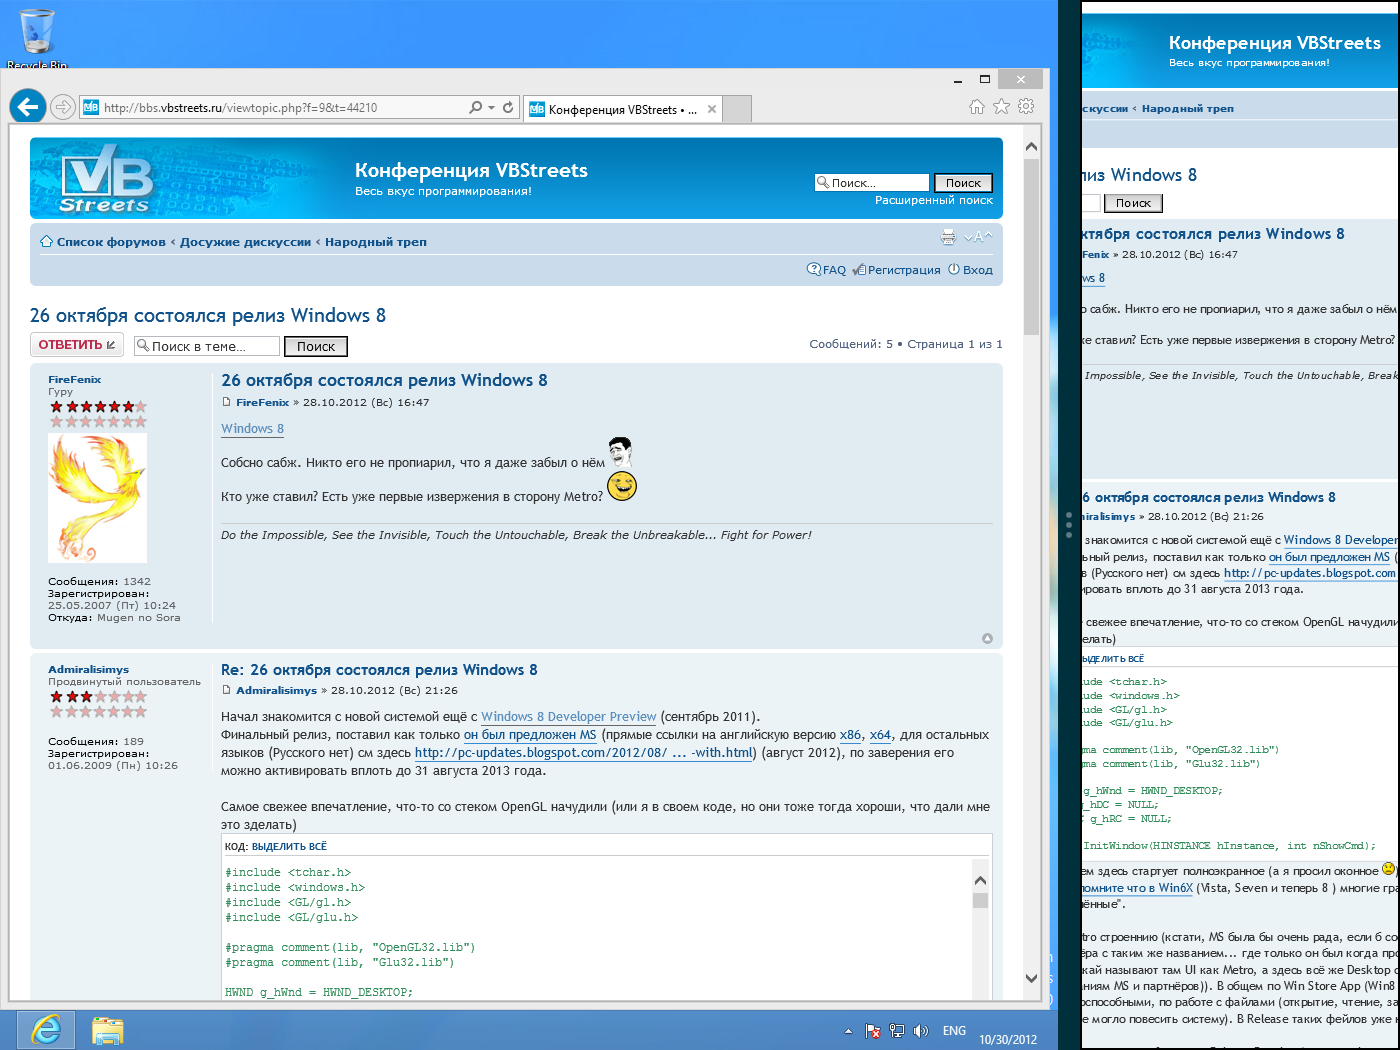Open File Explorer from the taskbar
Image resolution: width=1400 pixels, height=1050 pixels.
107,1030
